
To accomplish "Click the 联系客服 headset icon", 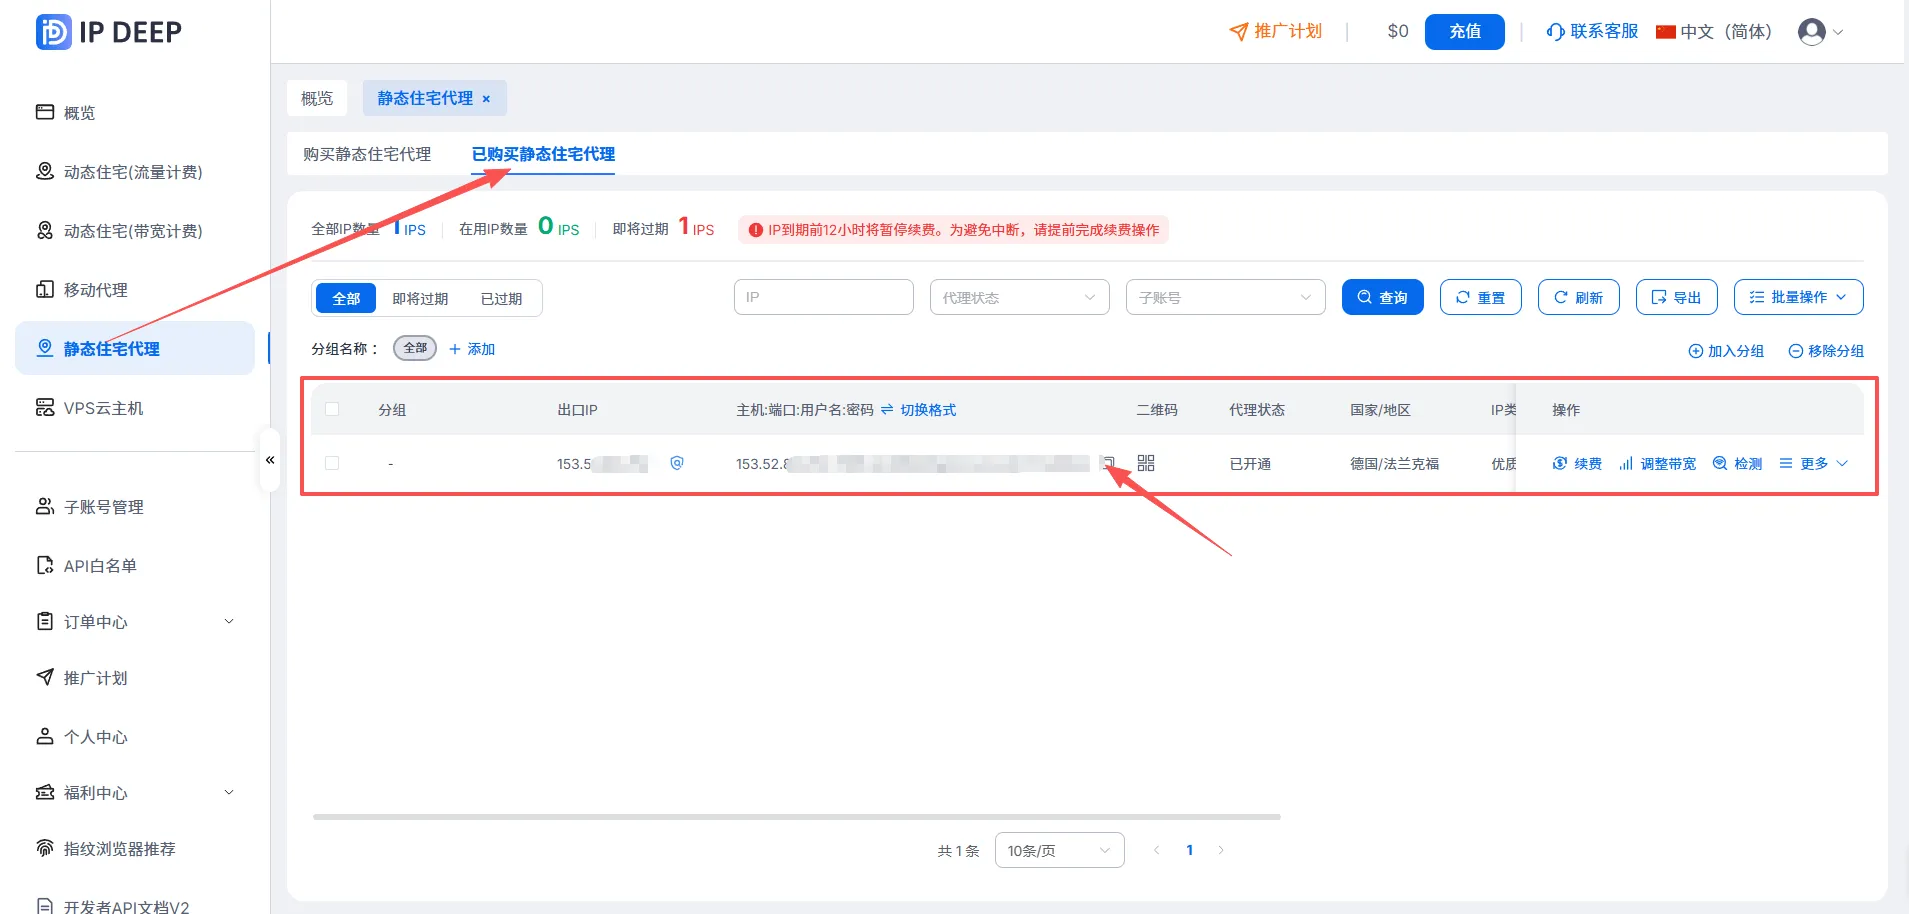I will coord(1555,32).
